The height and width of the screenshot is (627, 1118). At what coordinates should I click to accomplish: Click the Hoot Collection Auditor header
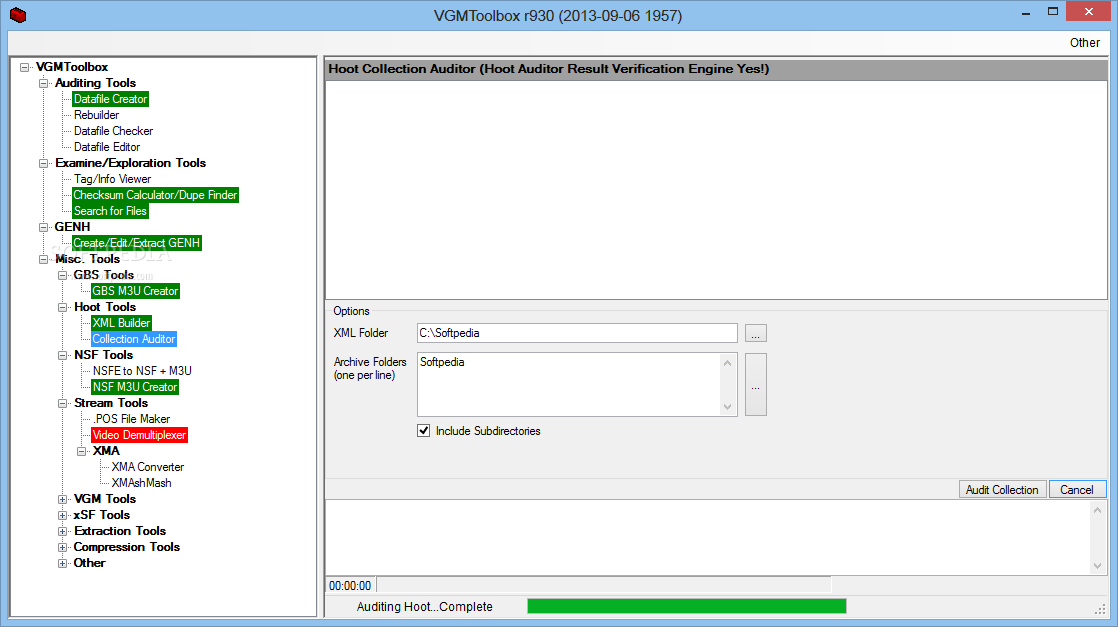pos(717,69)
